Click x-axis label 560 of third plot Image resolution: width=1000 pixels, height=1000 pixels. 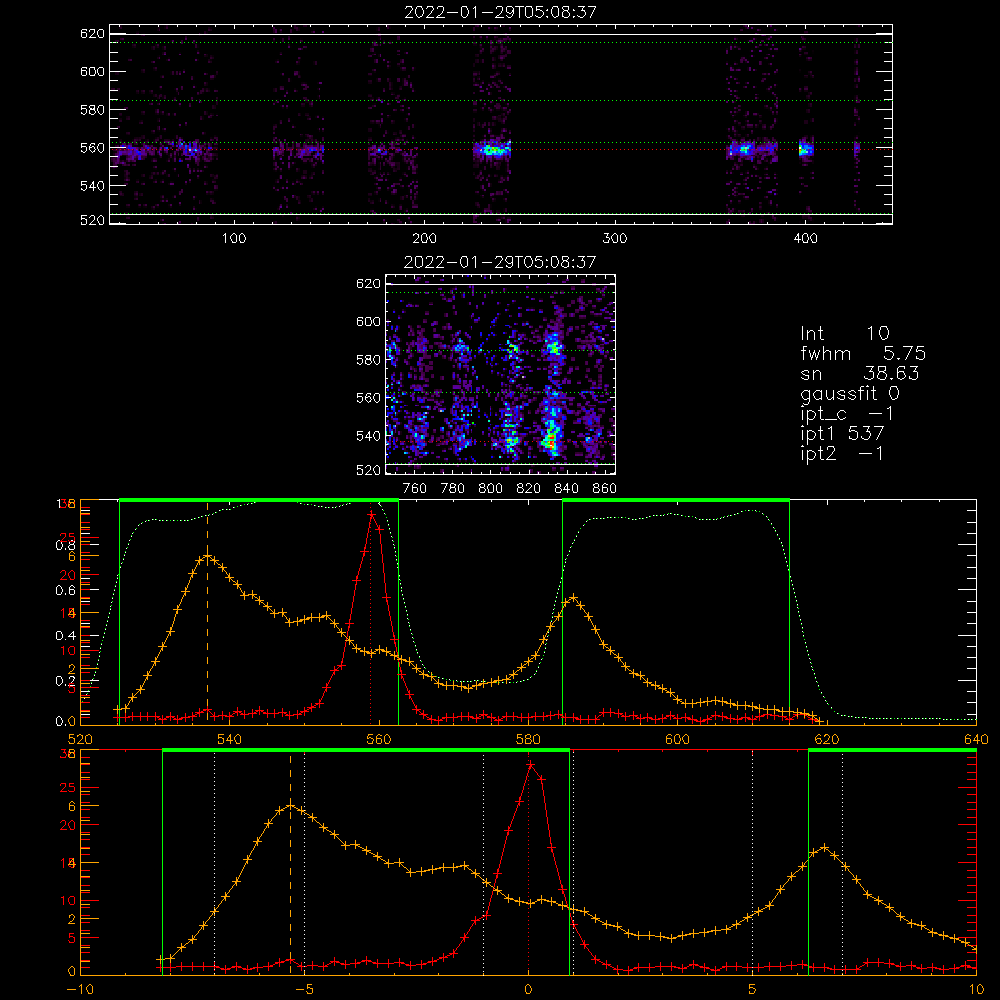coord(379,739)
